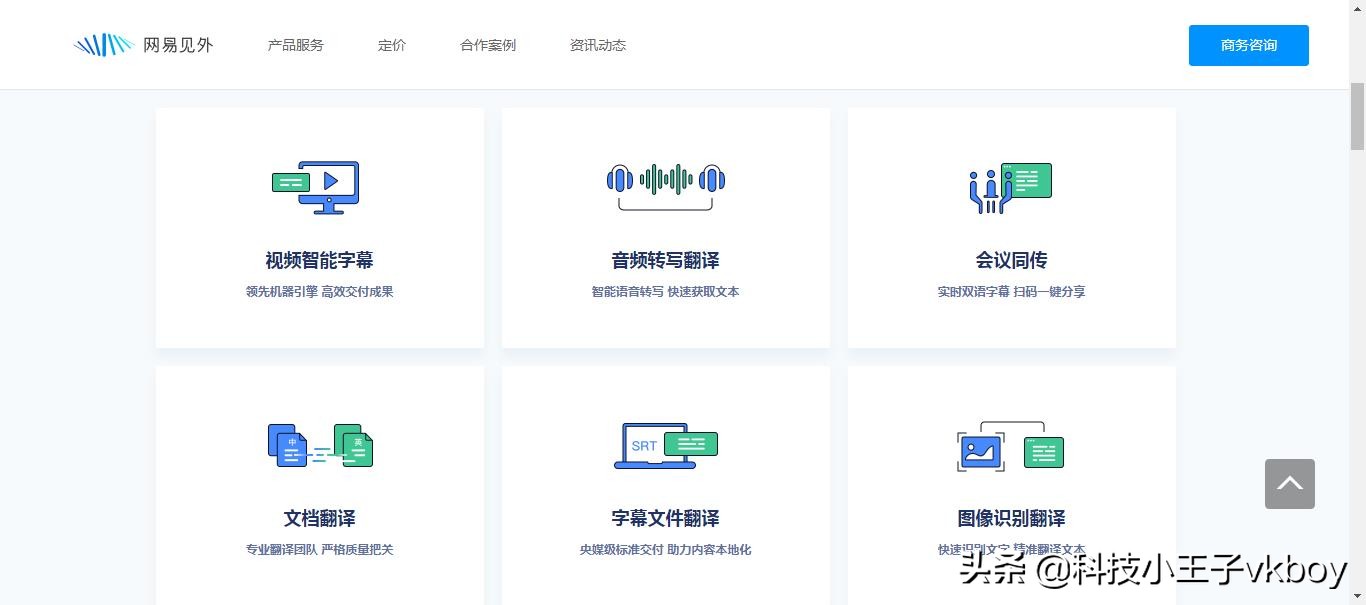This screenshot has width=1366, height=605.
Task: Select the 文档翻译 document translation icon
Action: [320, 445]
